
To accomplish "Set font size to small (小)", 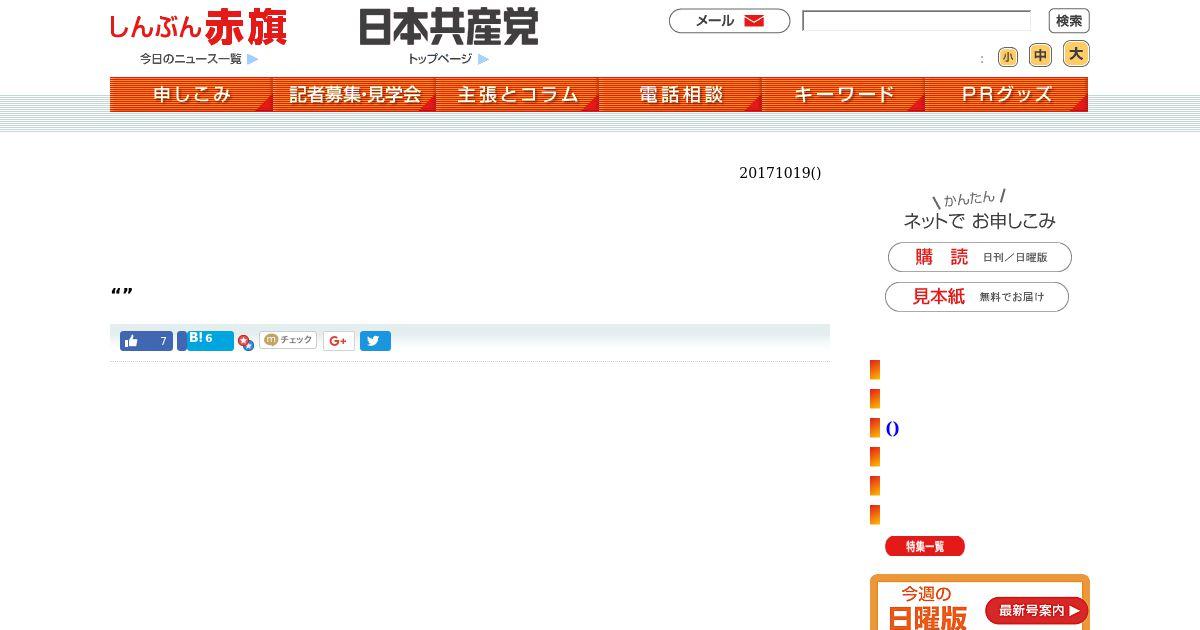I will coord(1007,57).
